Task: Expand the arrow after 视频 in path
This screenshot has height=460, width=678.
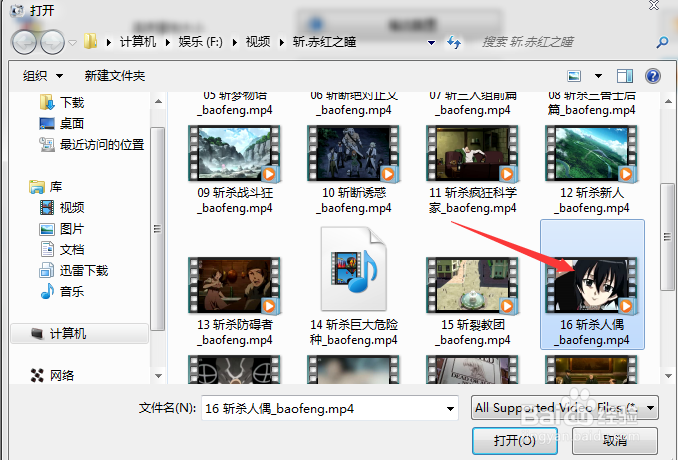Action: (282, 42)
